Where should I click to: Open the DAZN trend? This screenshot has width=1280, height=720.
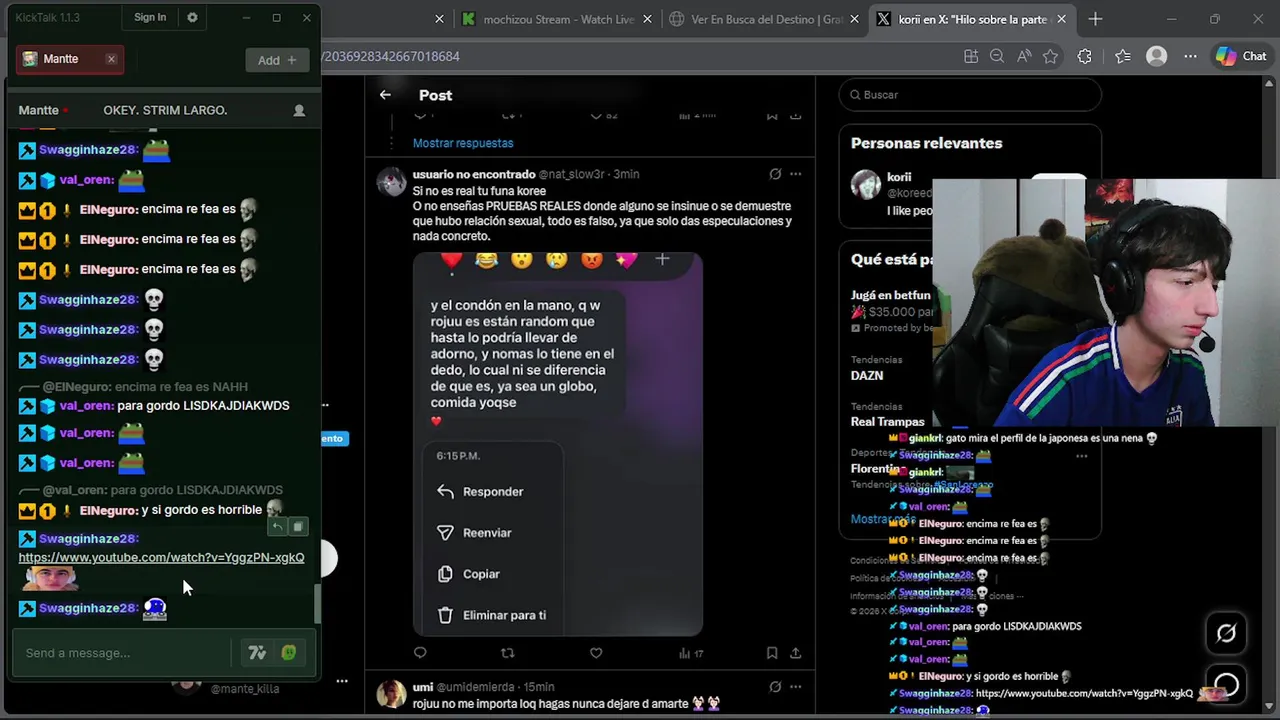867,376
